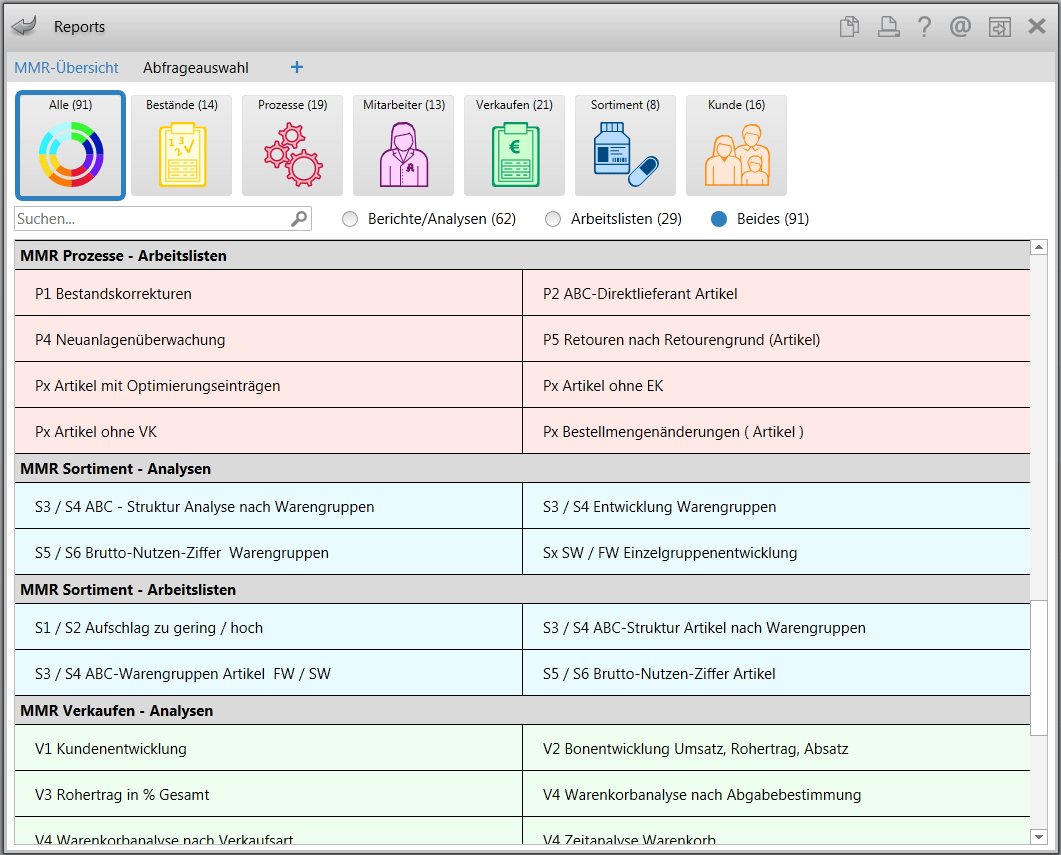Click MMR Sortiment - Analysen header
This screenshot has height=855, width=1061.
[x=522, y=469]
